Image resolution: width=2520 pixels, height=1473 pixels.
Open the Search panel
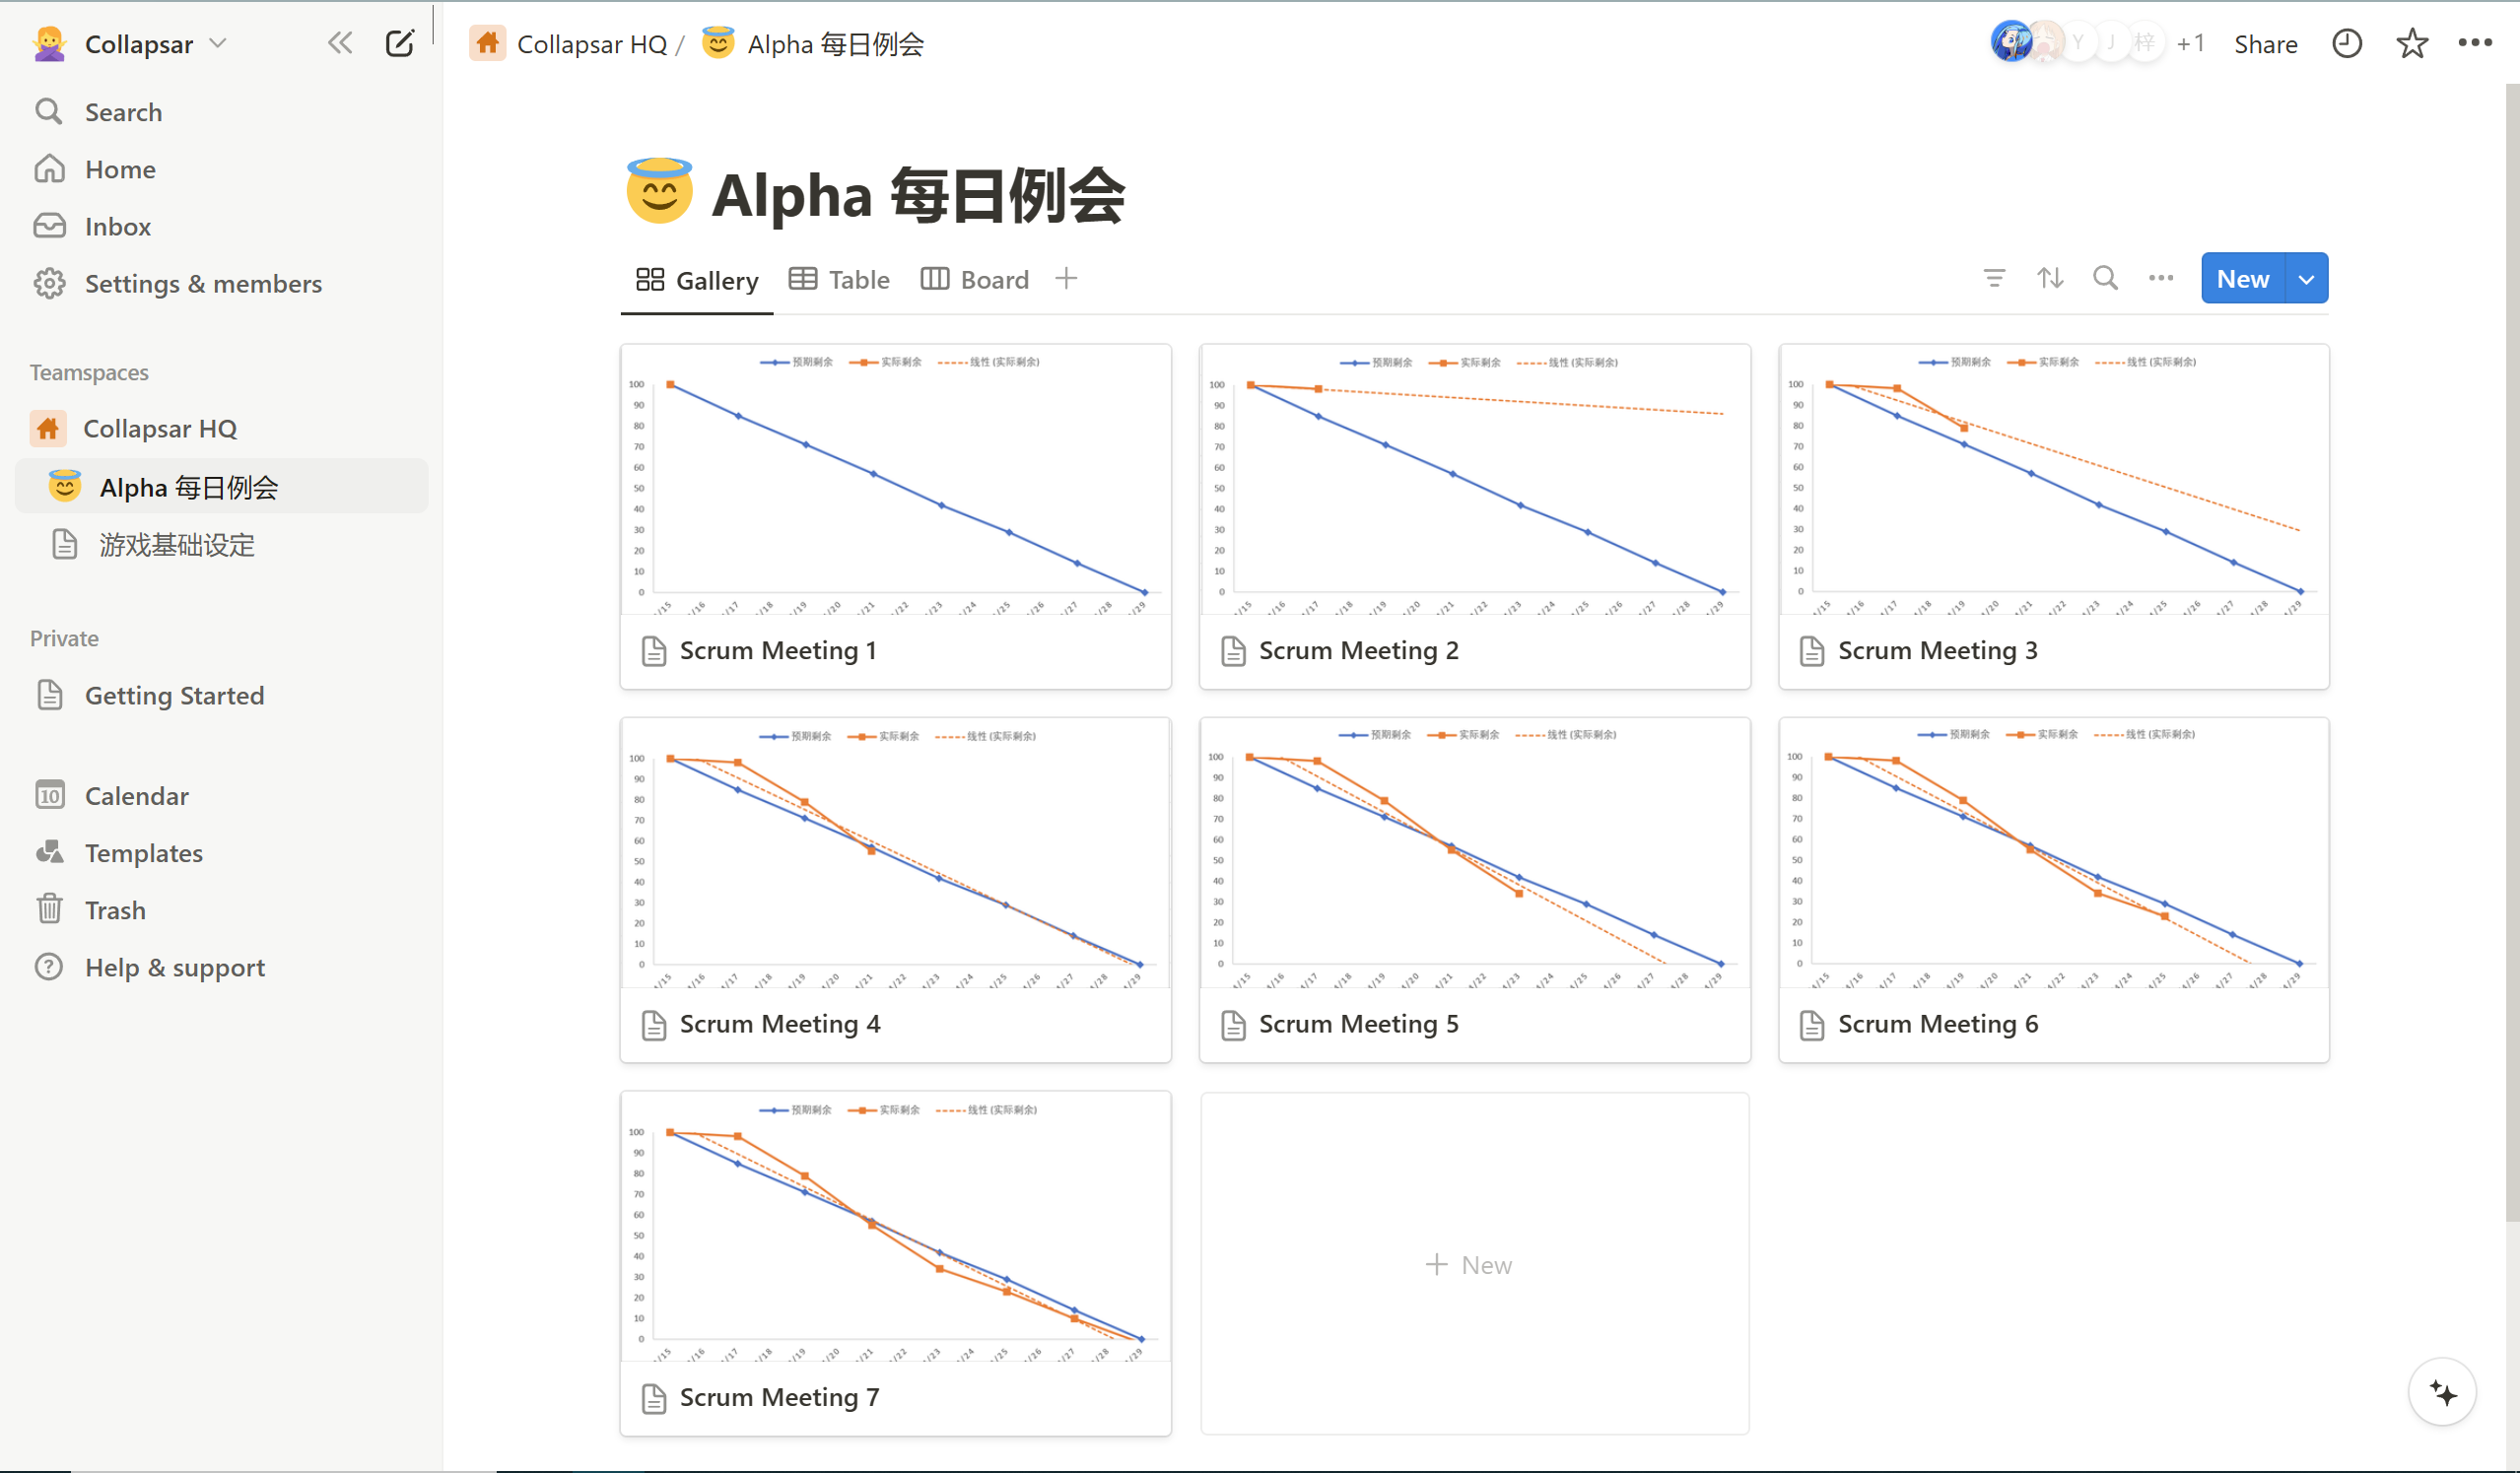(124, 111)
